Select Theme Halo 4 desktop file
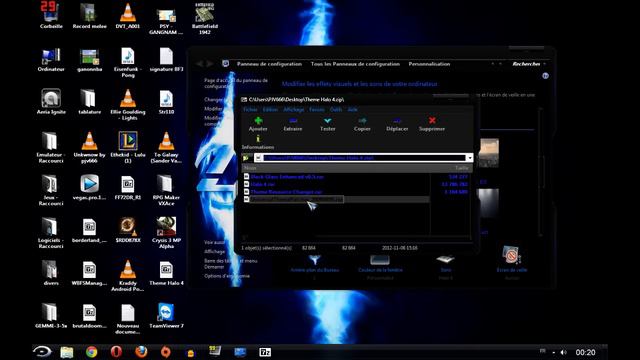 pyautogui.click(x=167, y=273)
